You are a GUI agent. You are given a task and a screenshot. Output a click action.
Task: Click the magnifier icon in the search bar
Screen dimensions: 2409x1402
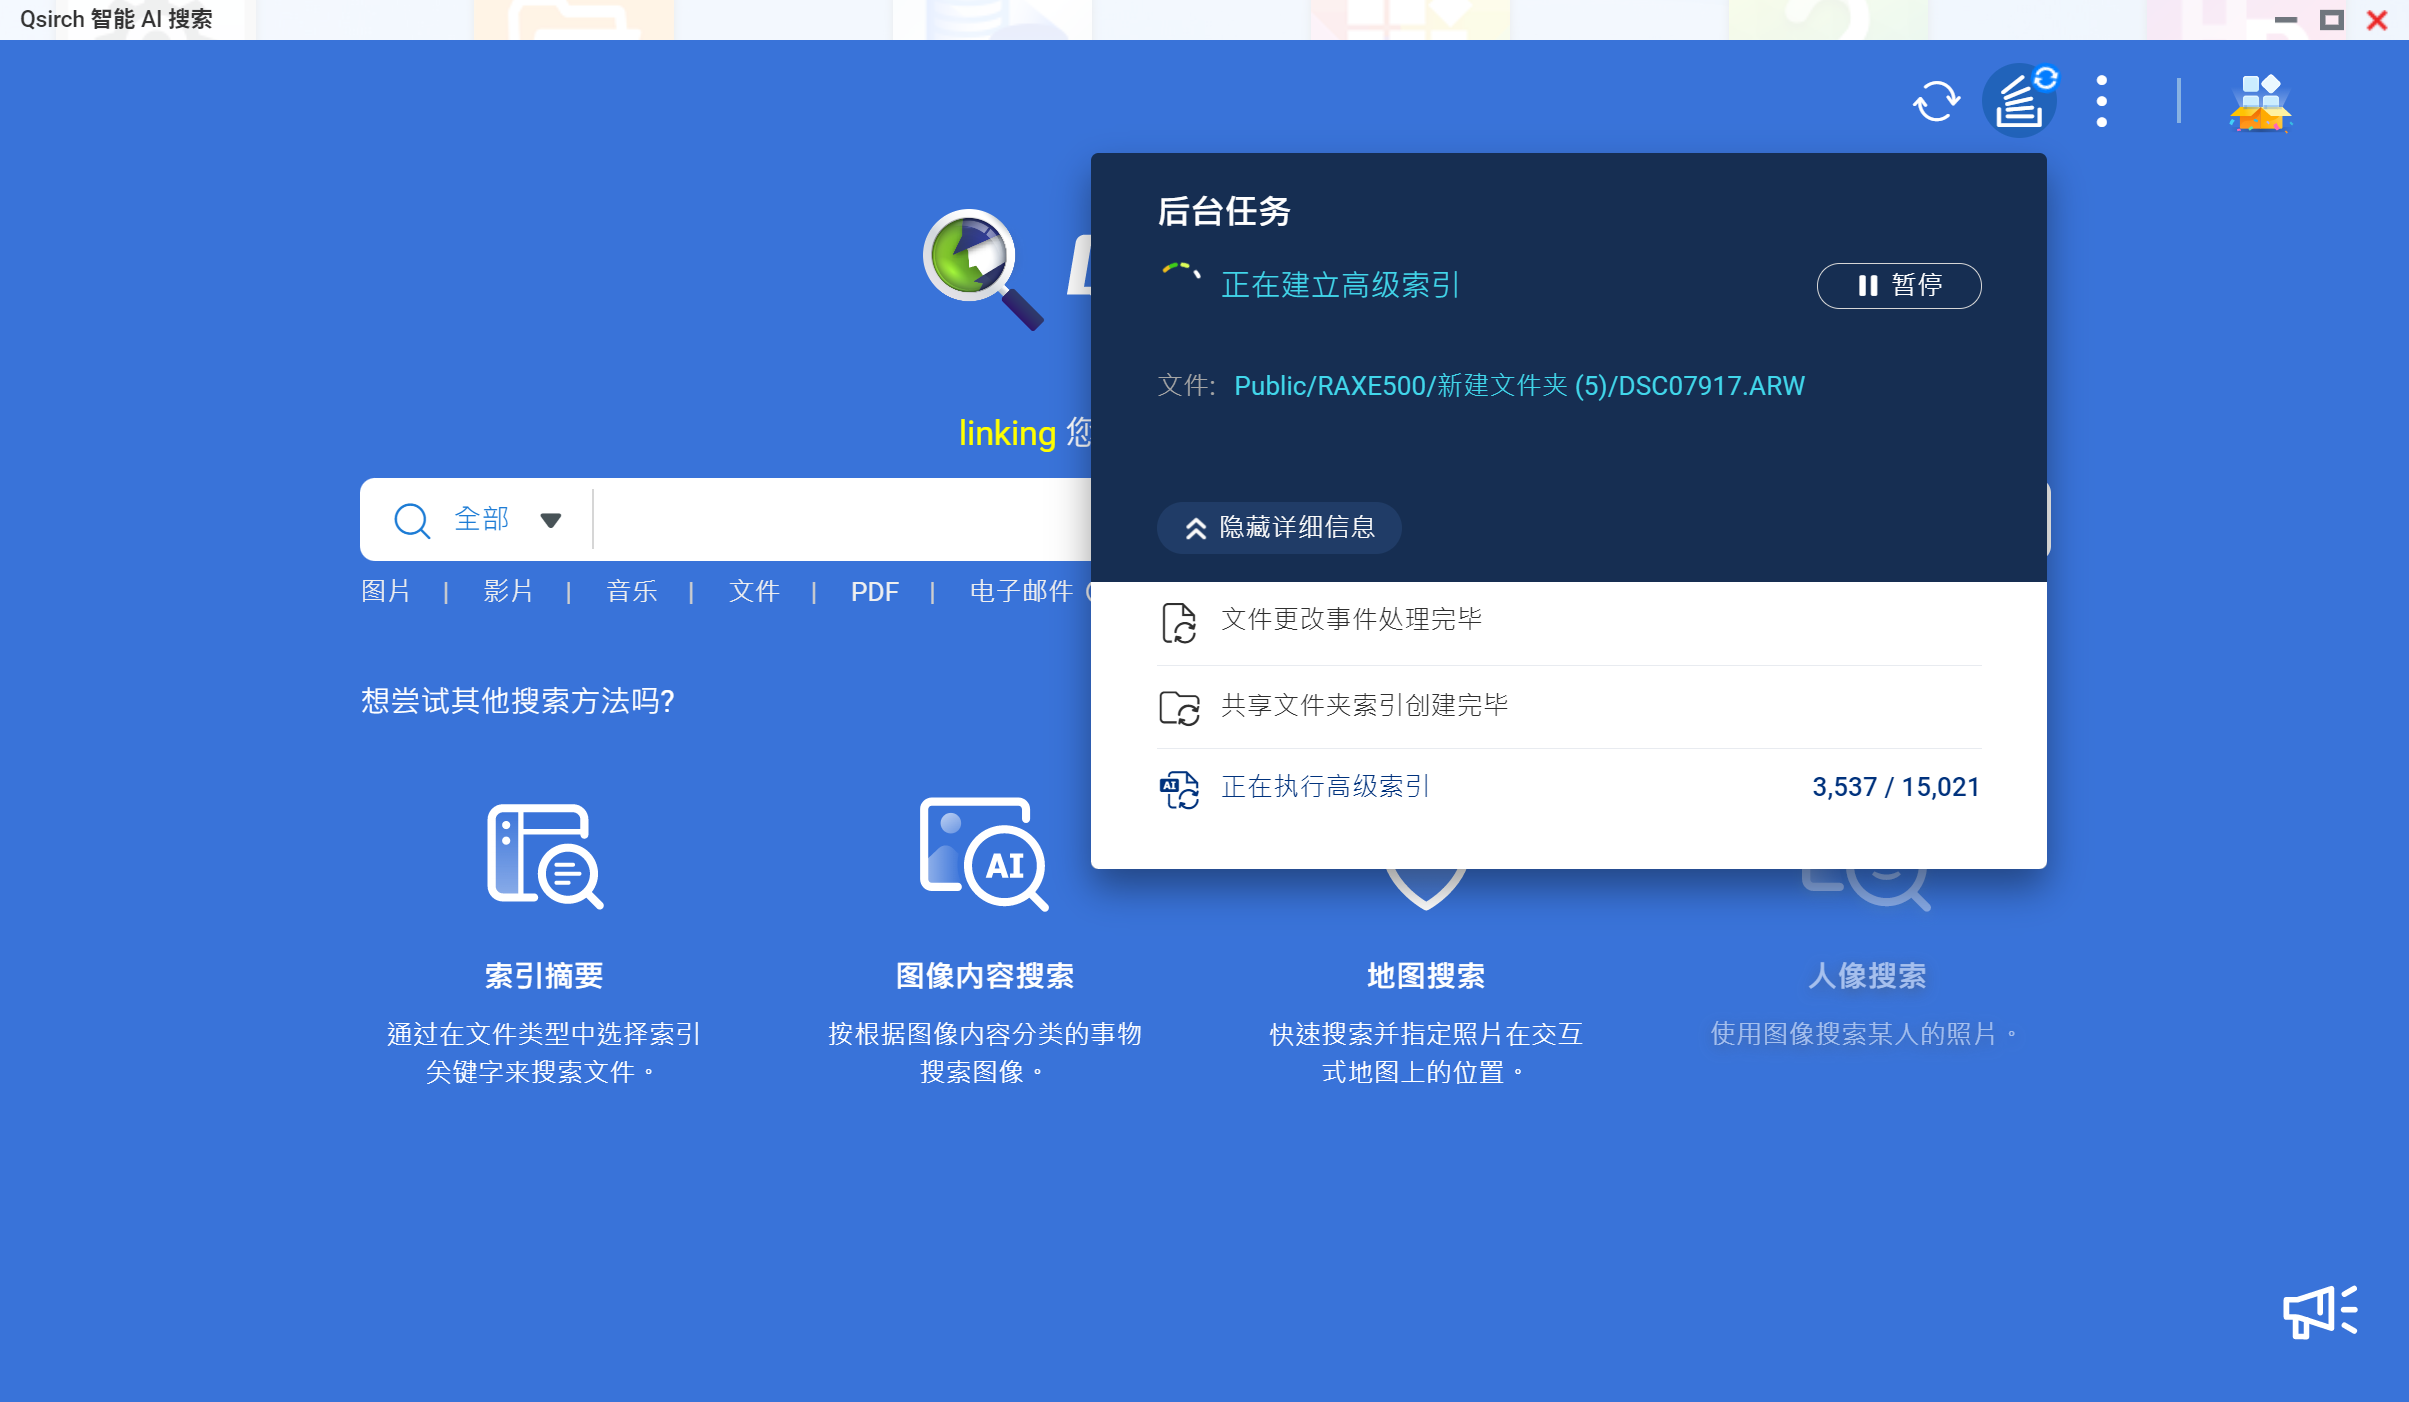click(411, 520)
